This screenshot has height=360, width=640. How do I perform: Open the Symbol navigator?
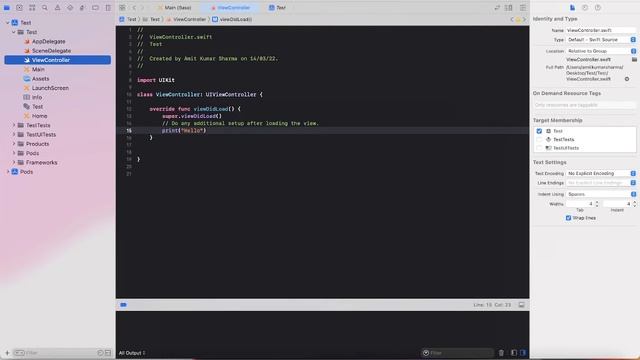tap(32, 8)
